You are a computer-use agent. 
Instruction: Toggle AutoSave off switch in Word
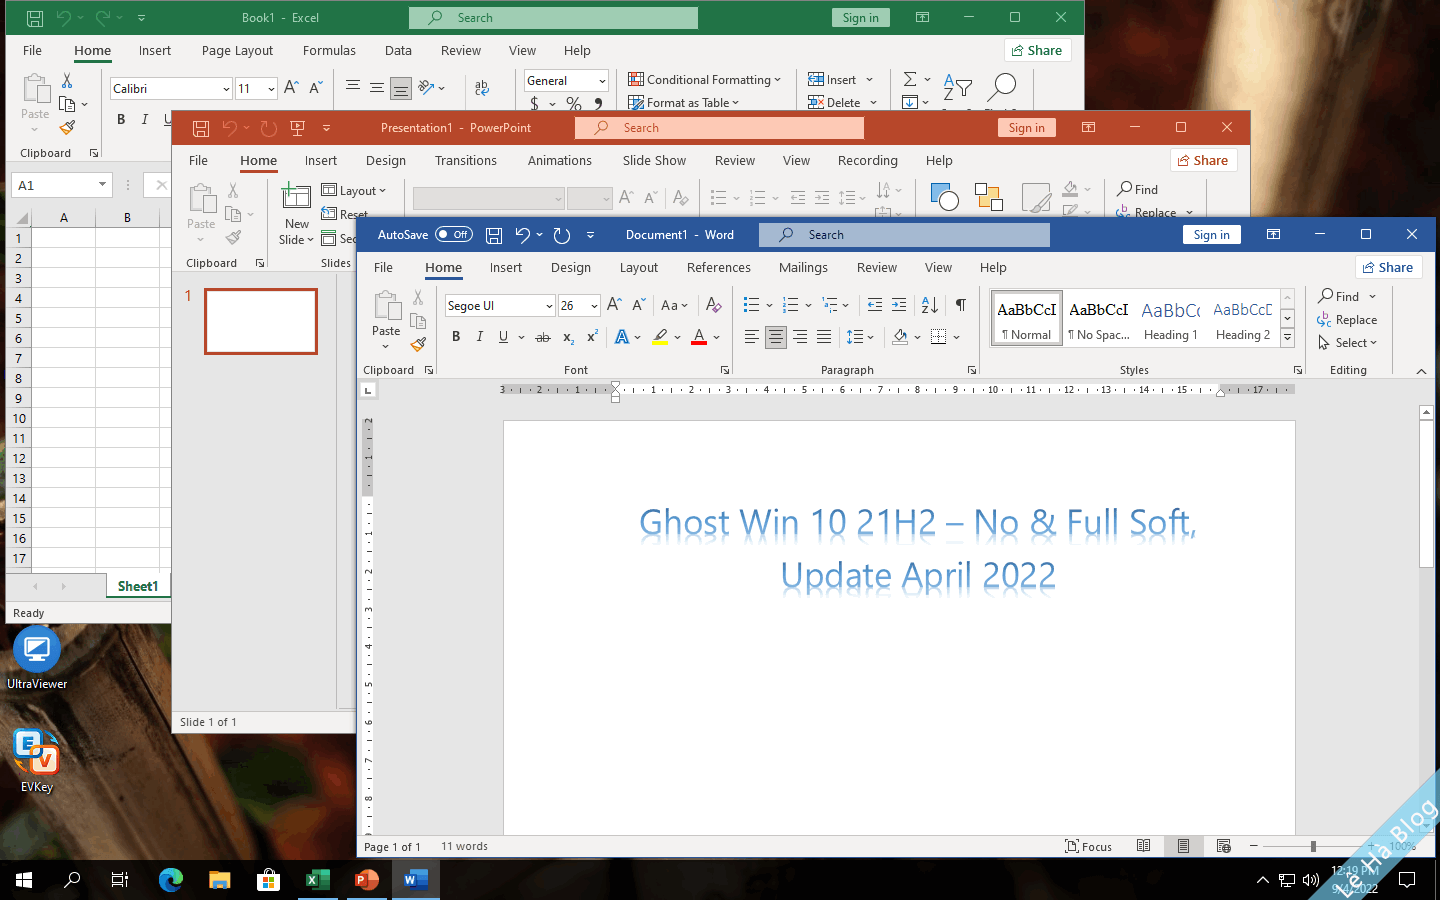point(454,234)
